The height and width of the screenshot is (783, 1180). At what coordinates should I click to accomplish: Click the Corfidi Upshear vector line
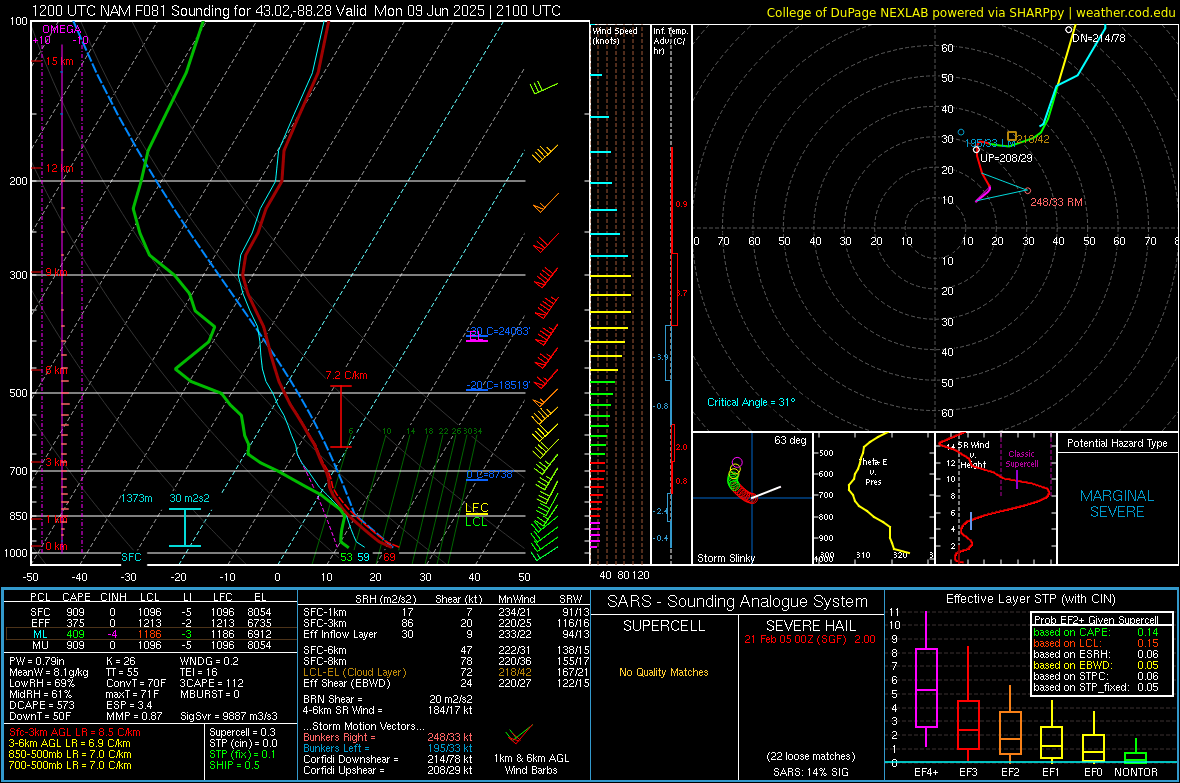[388, 769]
